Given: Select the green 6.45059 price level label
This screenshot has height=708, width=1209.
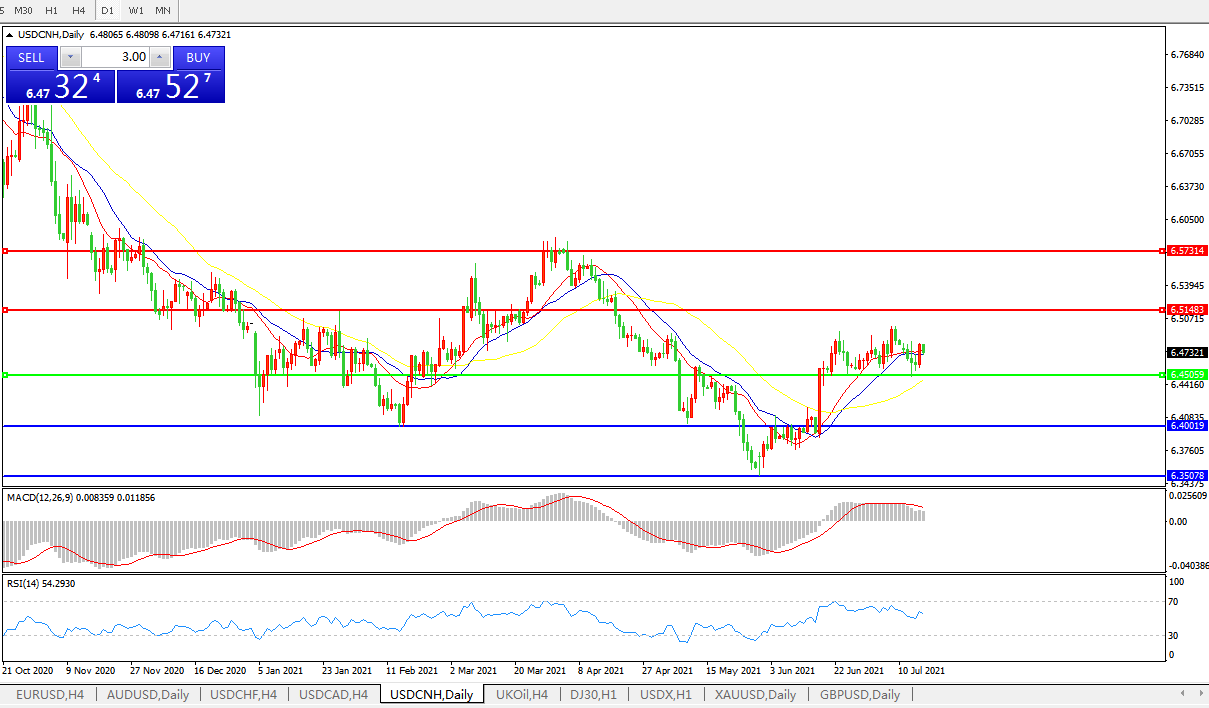Looking at the screenshot, I should pos(1187,374).
